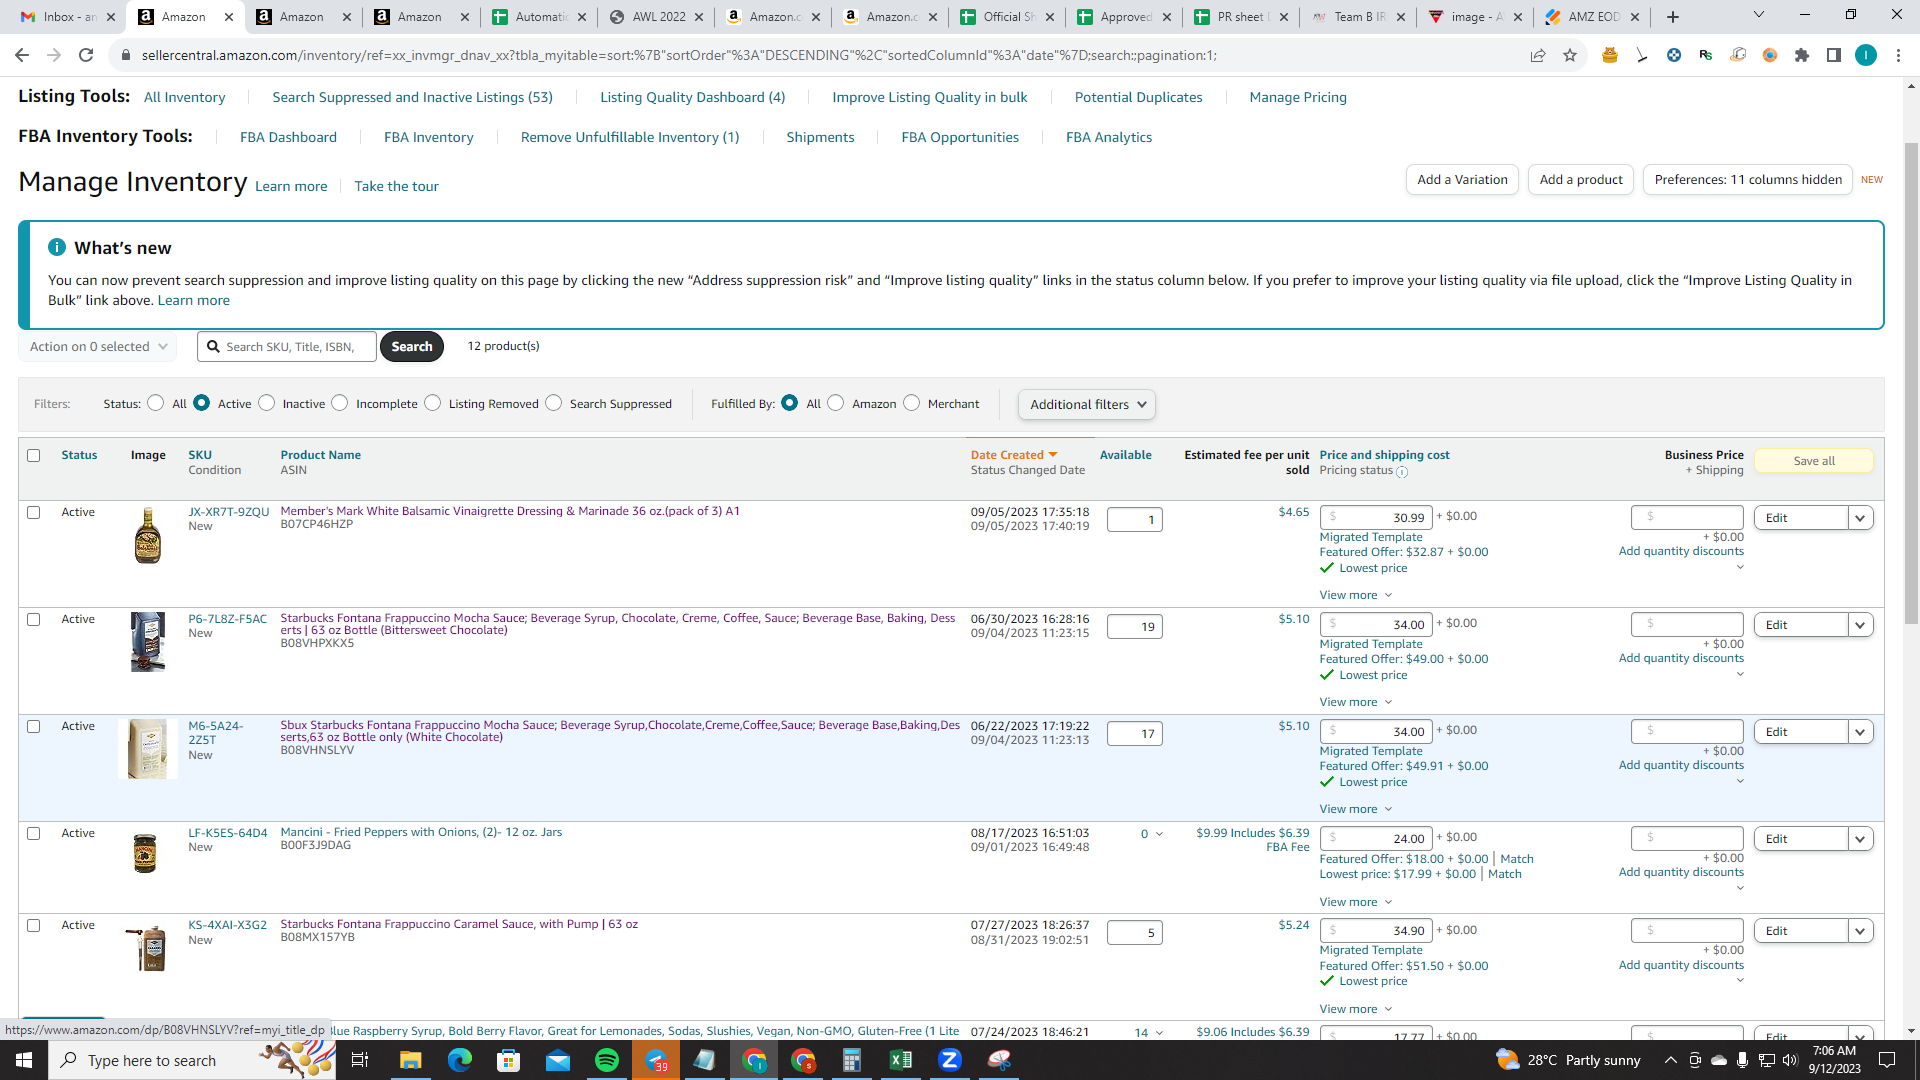
Task: Click the page vertical scrollbar thumb
Action: (x=1911, y=384)
